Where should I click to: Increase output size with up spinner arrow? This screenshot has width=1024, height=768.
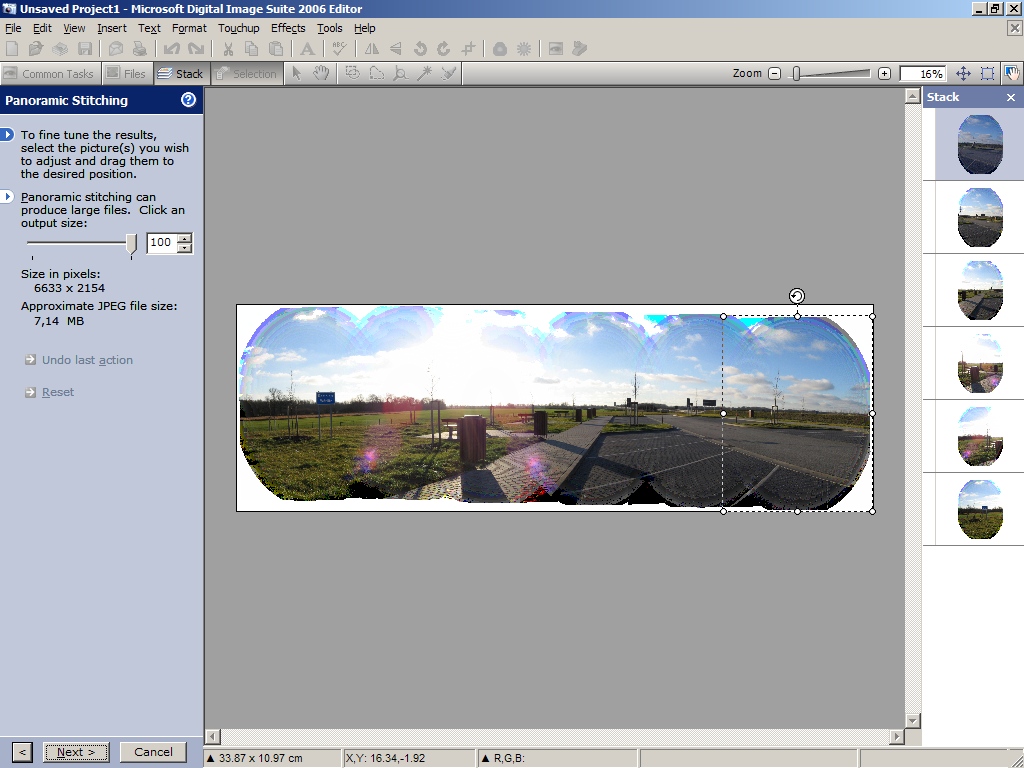[185, 238]
